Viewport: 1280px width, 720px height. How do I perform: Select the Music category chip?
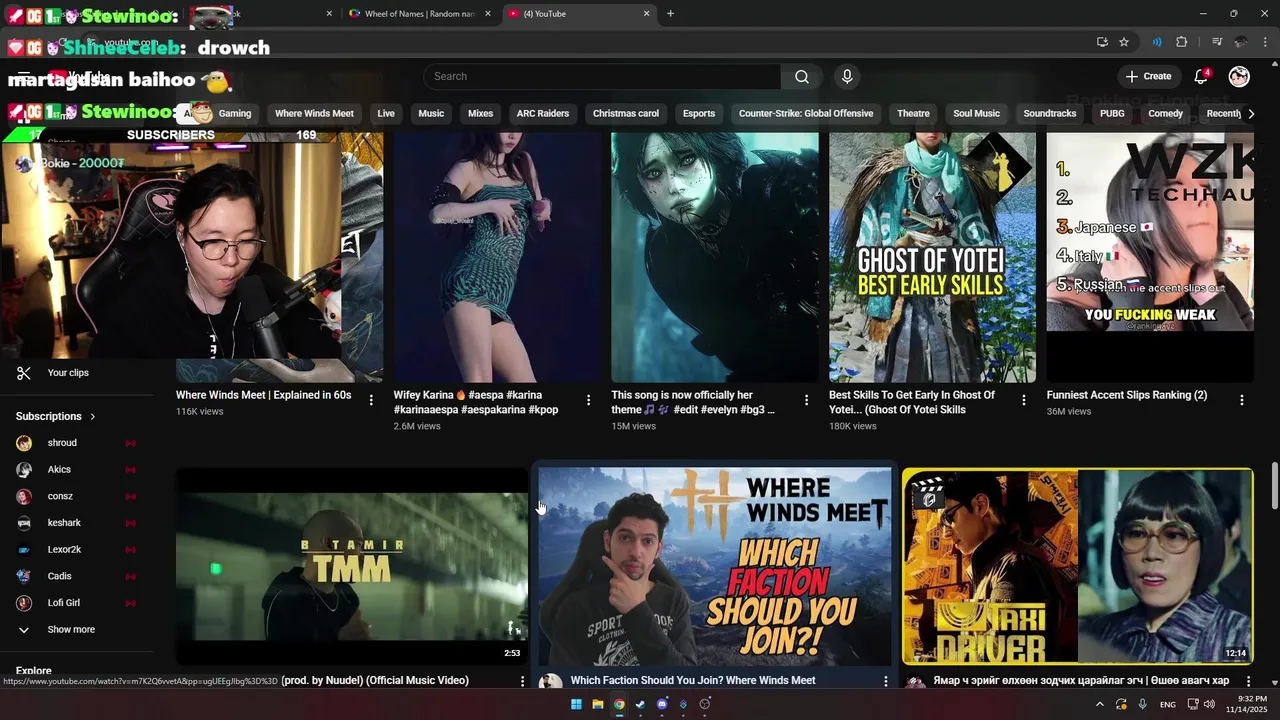point(431,114)
